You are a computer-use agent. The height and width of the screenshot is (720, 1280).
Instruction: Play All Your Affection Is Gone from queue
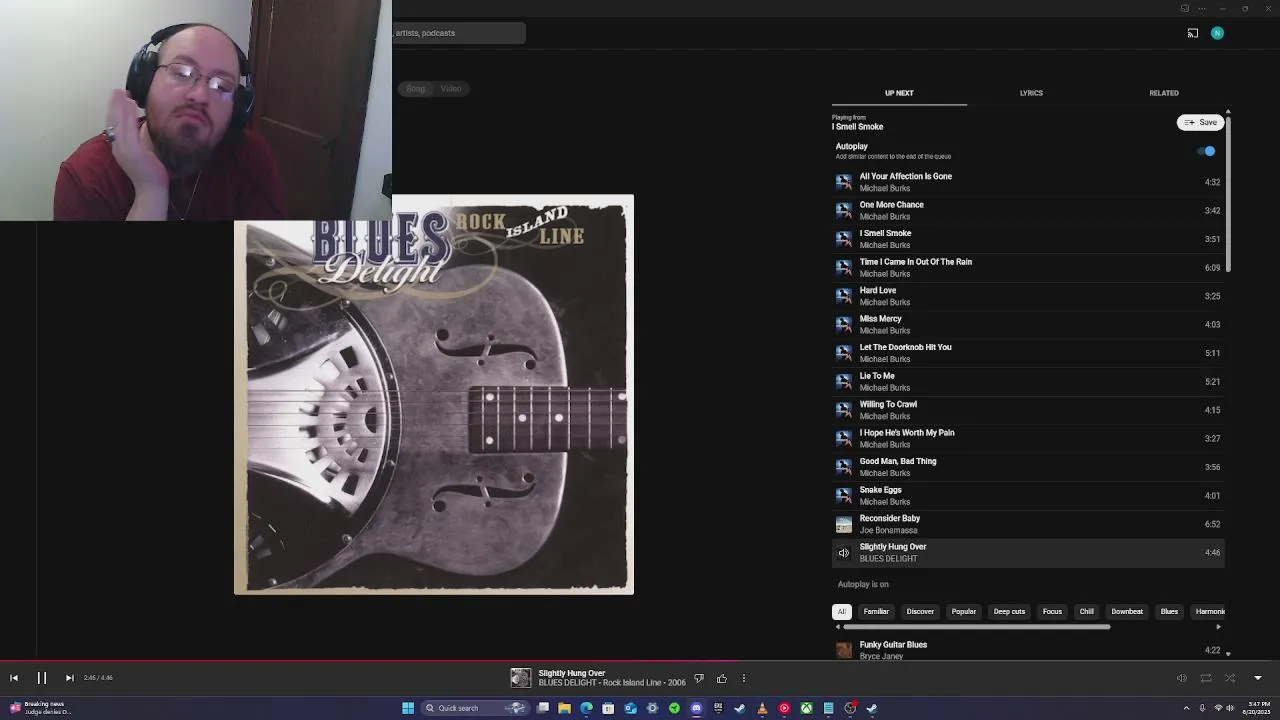pyautogui.click(x=1028, y=182)
